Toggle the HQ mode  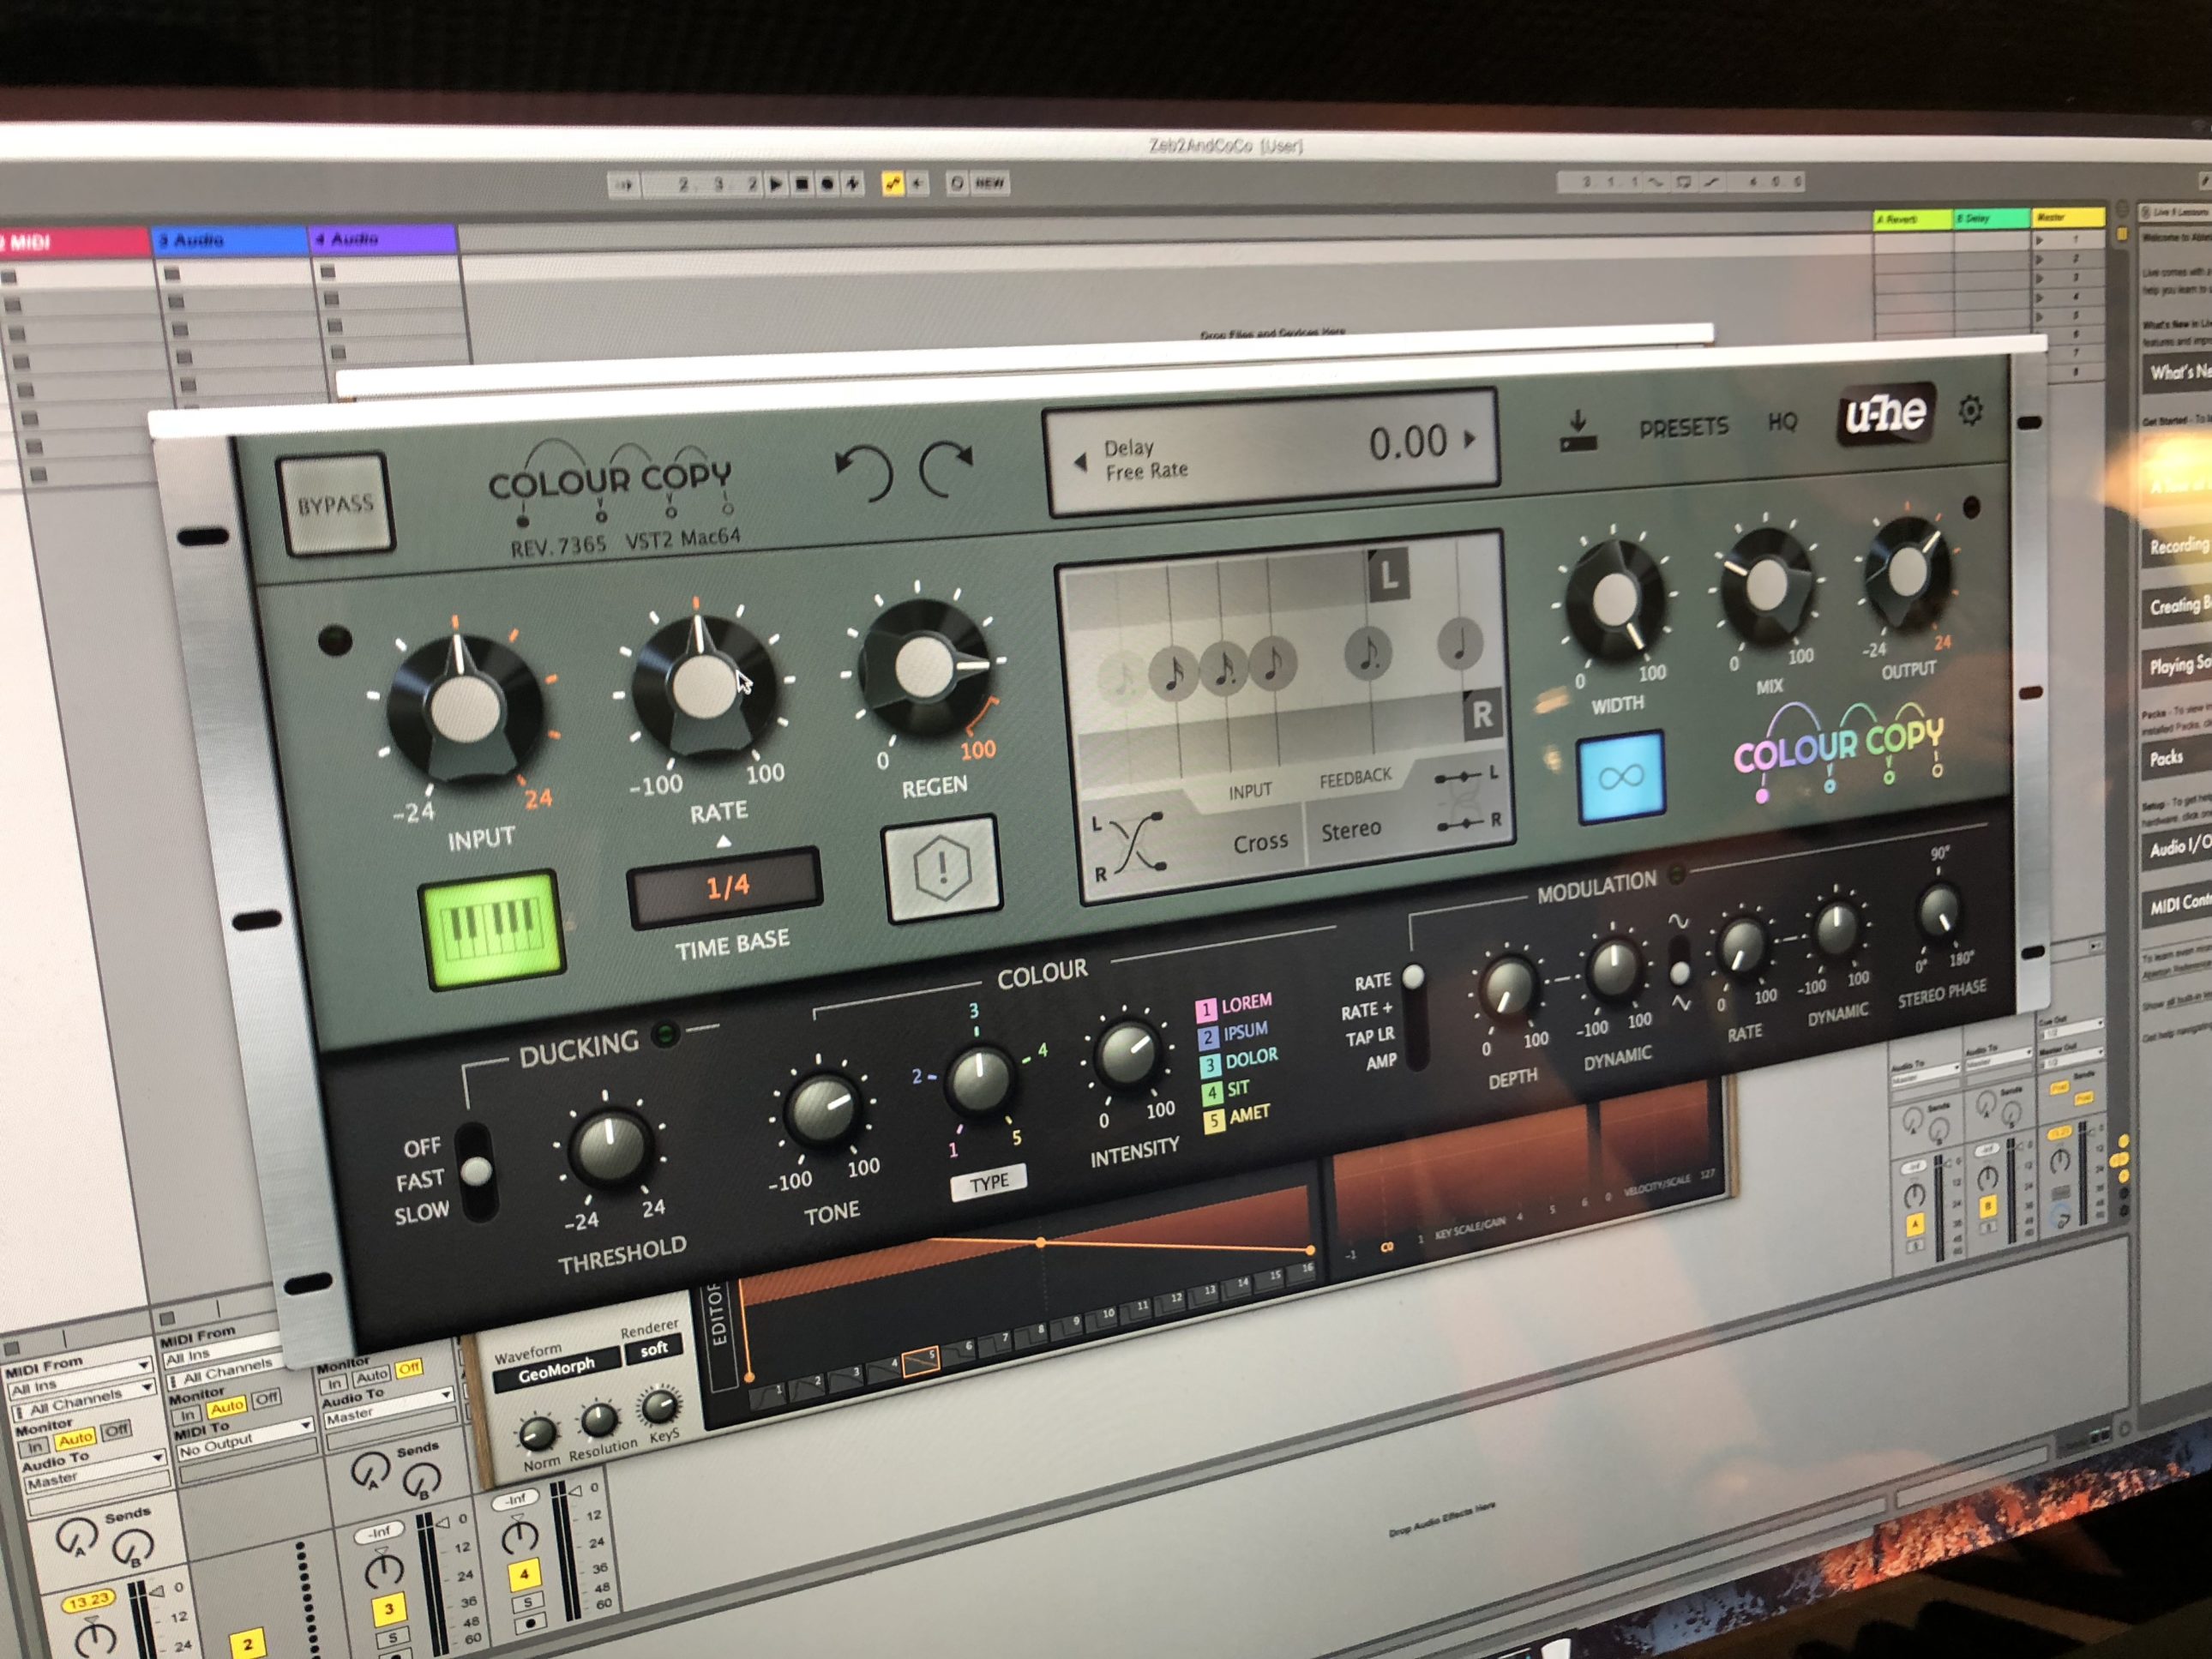1782,421
